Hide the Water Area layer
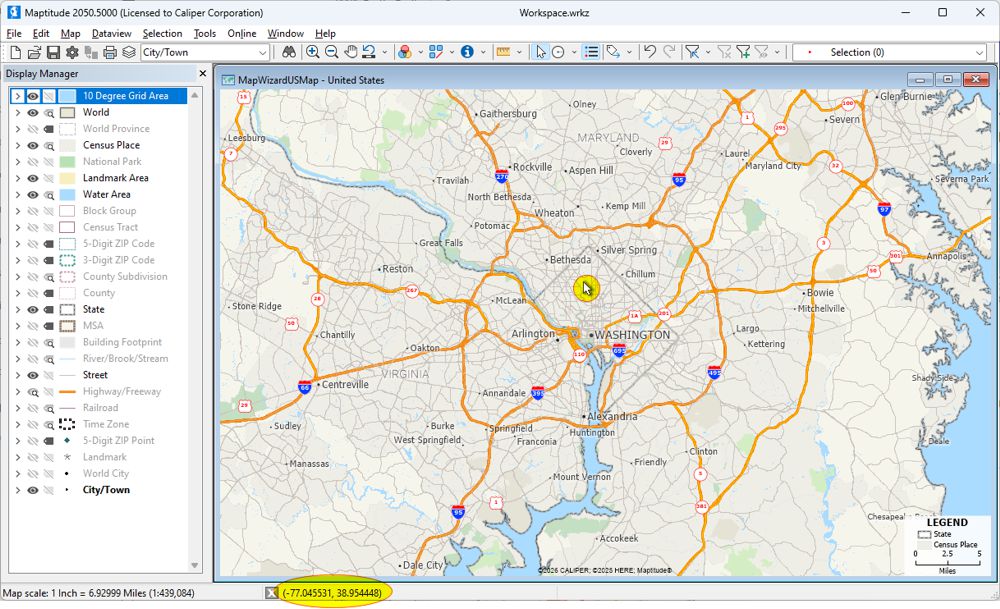 point(33,194)
